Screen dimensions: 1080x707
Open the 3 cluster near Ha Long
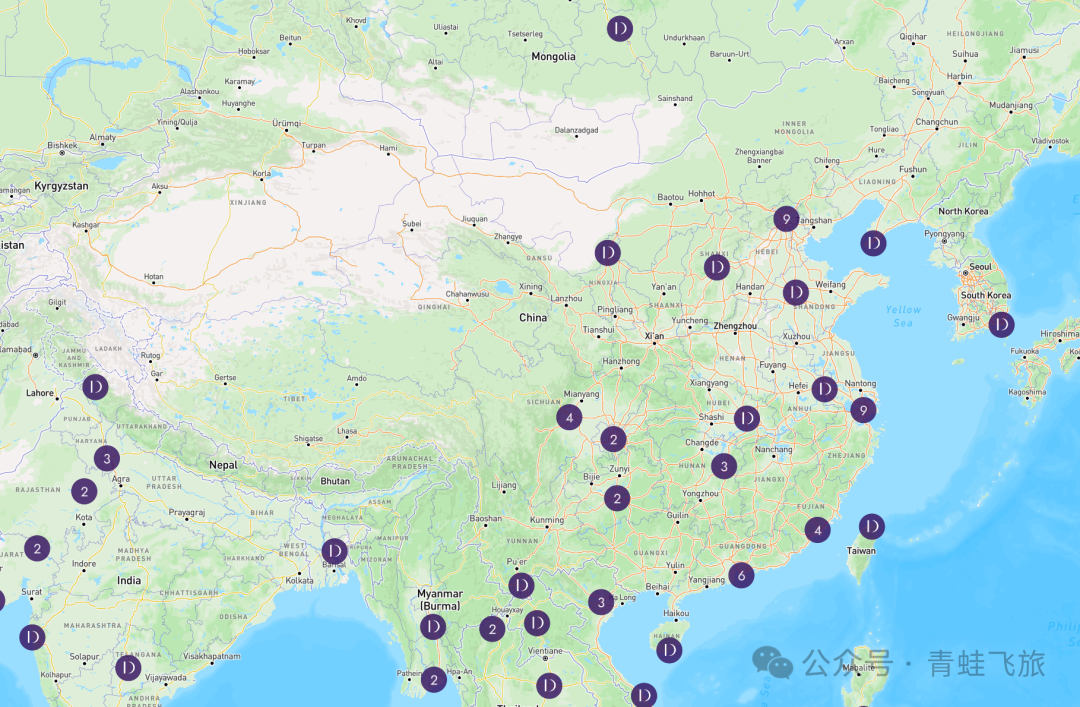[601, 602]
